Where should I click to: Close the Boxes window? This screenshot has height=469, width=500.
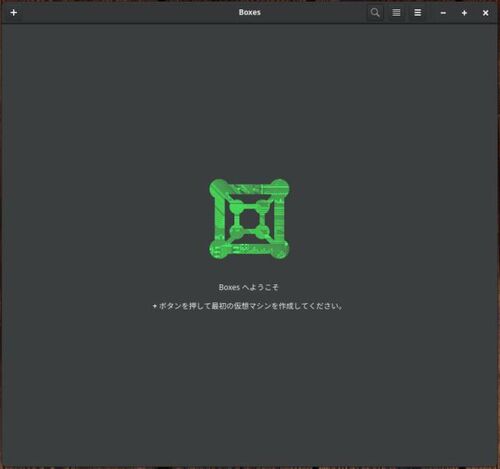(x=486, y=13)
